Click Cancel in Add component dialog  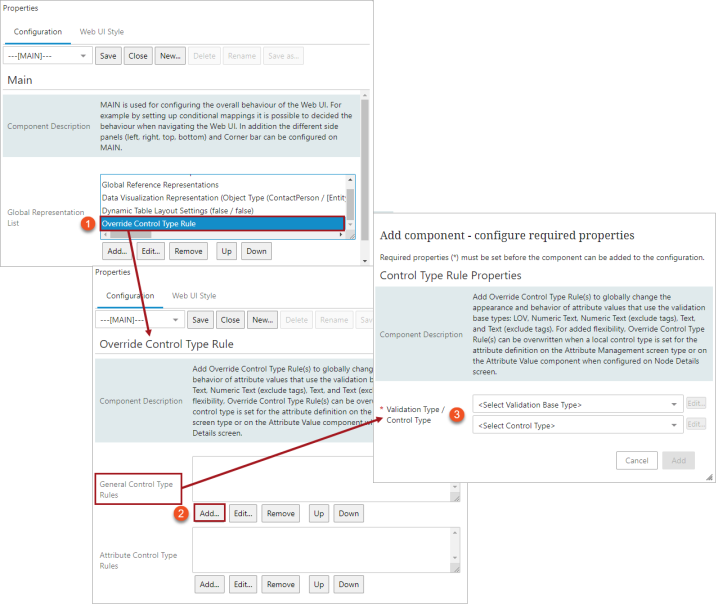click(637, 460)
